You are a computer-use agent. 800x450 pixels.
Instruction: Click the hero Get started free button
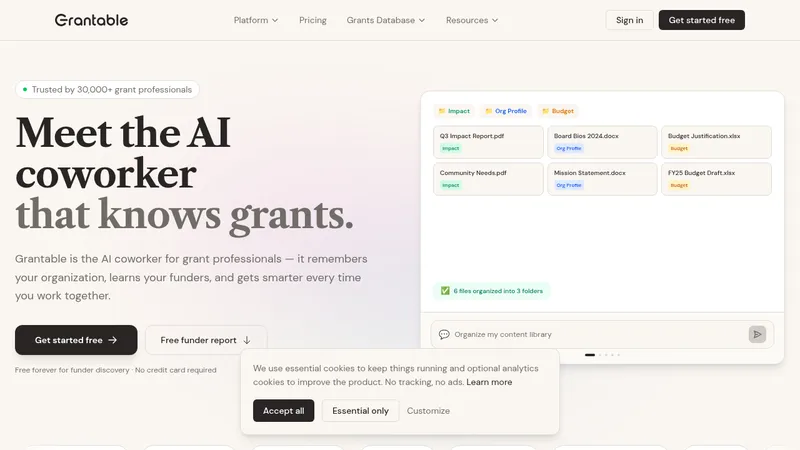pyautogui.click(x=76, y=340)
